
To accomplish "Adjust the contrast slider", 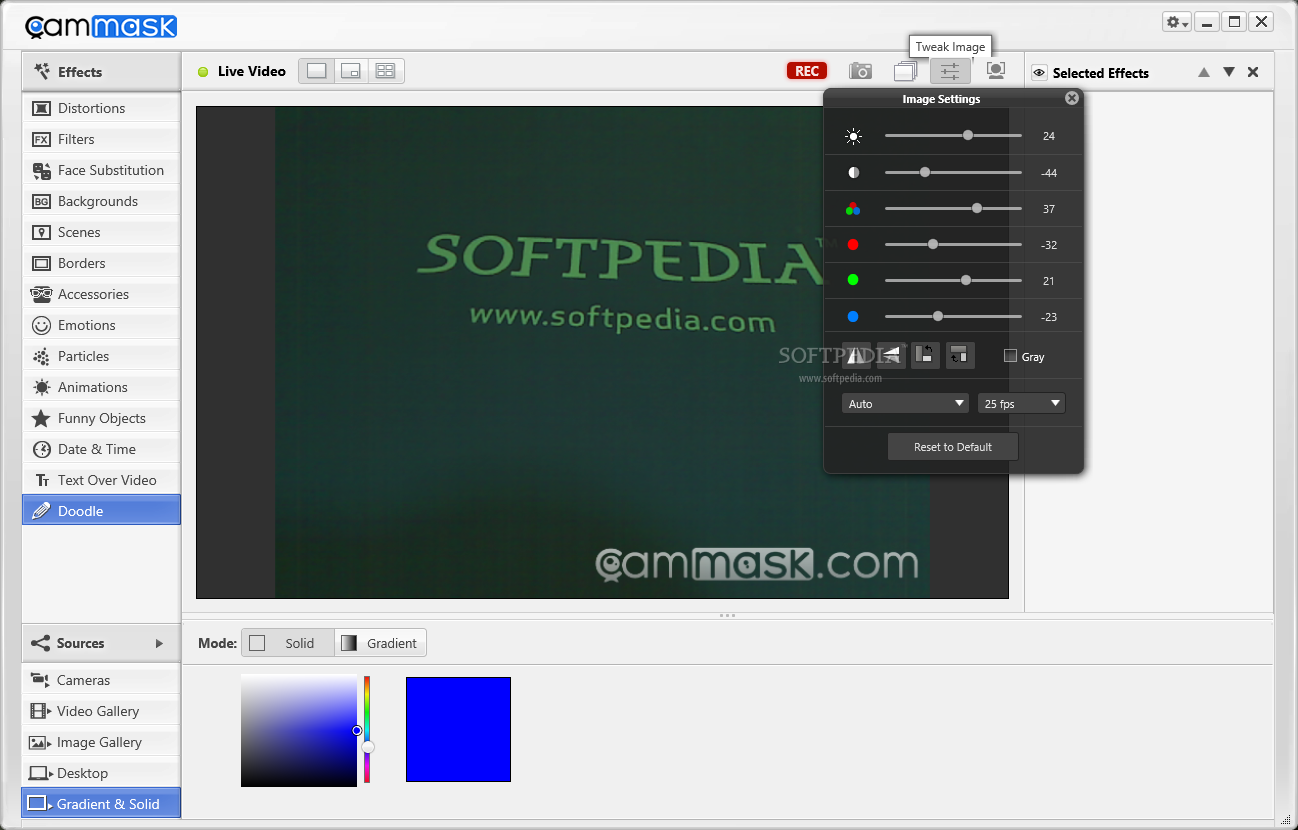I will (953, 172).
